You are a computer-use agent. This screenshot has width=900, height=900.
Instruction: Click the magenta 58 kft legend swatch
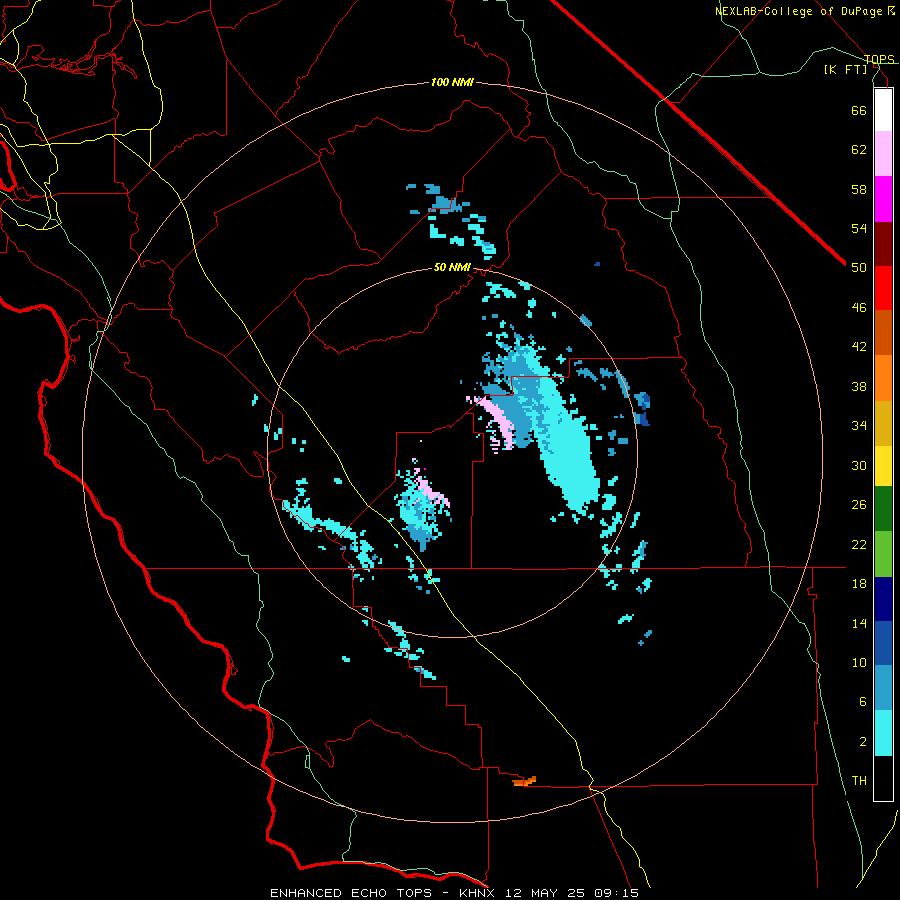pos(883,199)
